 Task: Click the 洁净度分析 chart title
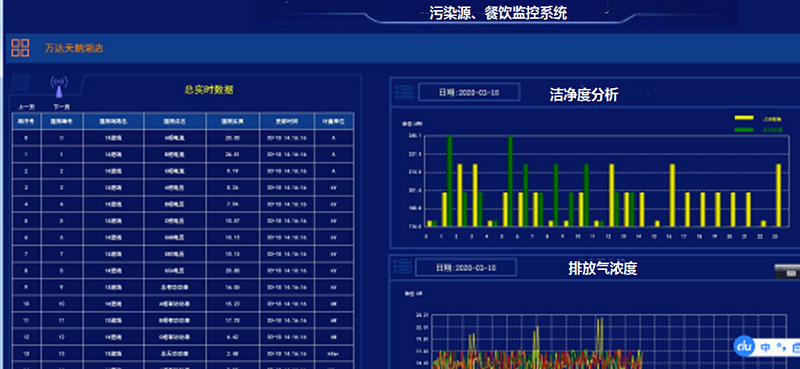coord(584,95)
